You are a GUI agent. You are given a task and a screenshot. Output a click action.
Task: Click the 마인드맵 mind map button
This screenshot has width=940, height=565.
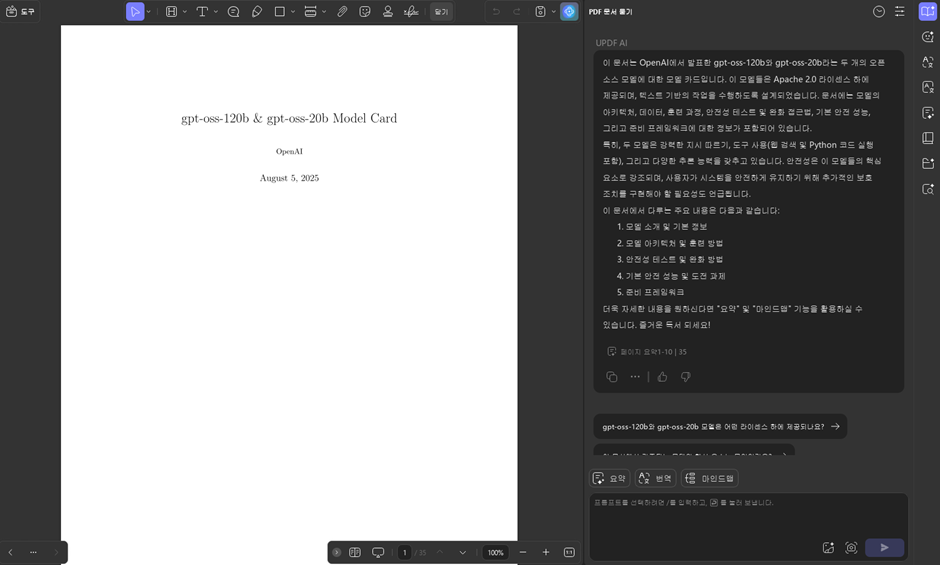click(710, 478)
